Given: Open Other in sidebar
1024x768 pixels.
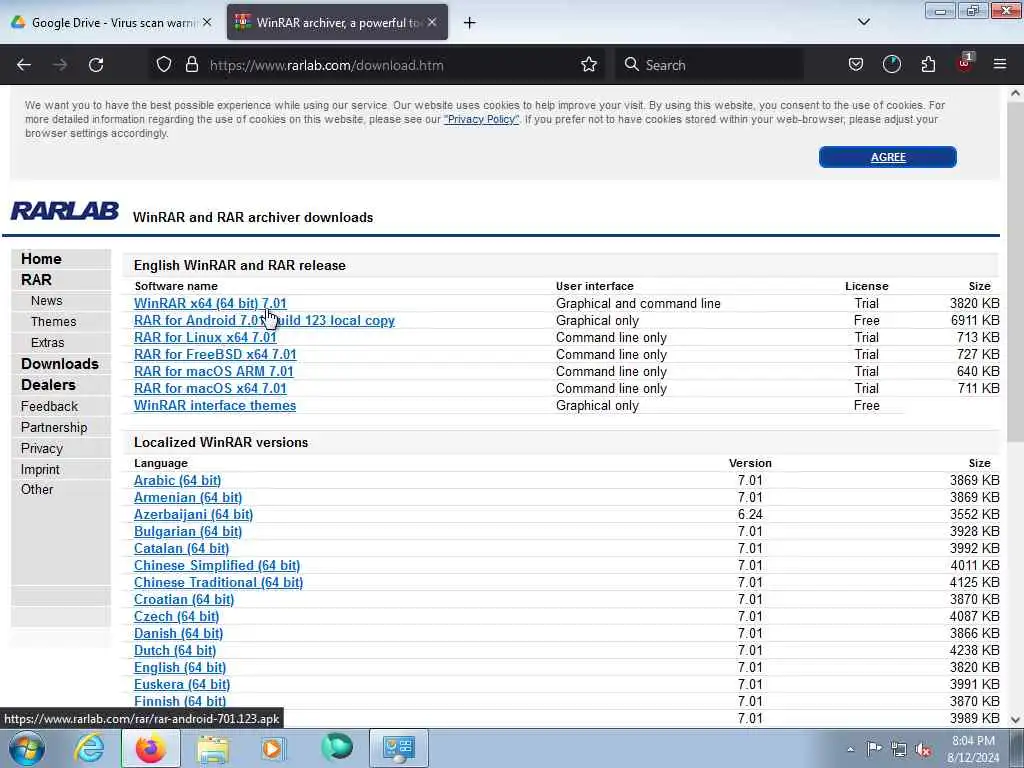Looking at the screenshot, I should tap(37, 489).
